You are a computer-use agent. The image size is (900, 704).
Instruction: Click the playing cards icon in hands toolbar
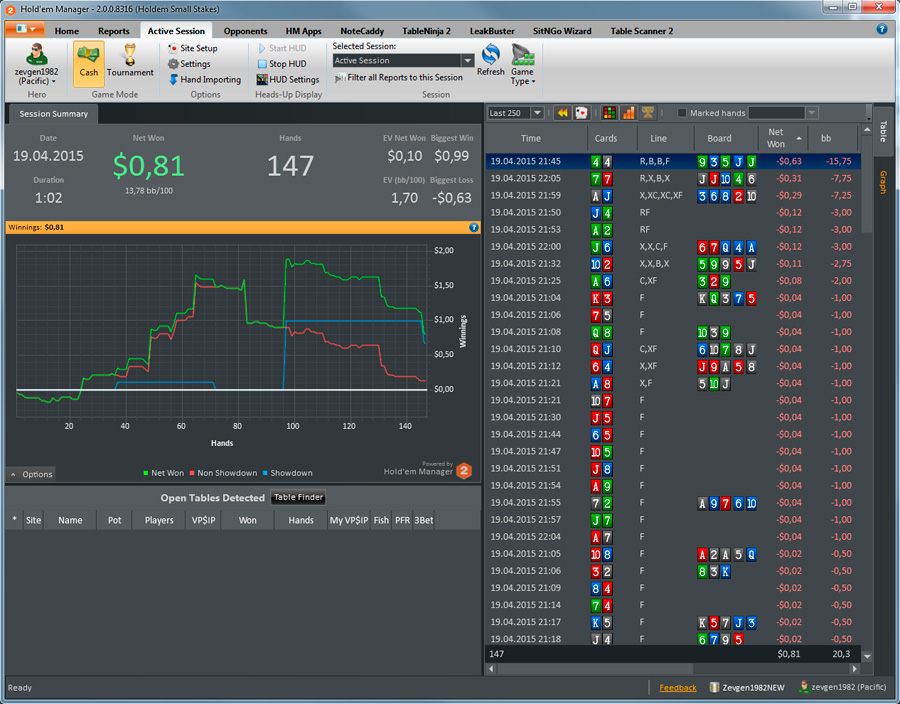(581, 113)
